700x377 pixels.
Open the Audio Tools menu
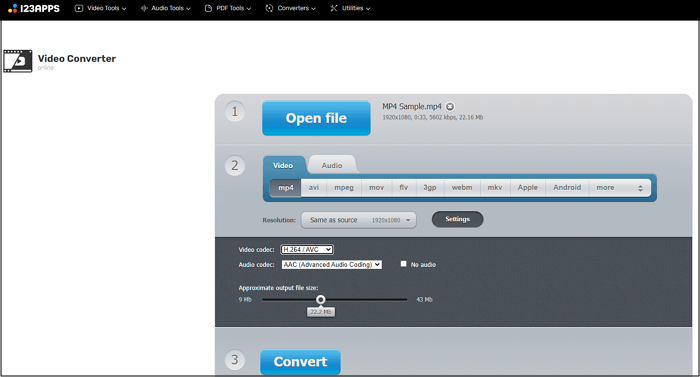pyautogui.click(x=166, y=8)
